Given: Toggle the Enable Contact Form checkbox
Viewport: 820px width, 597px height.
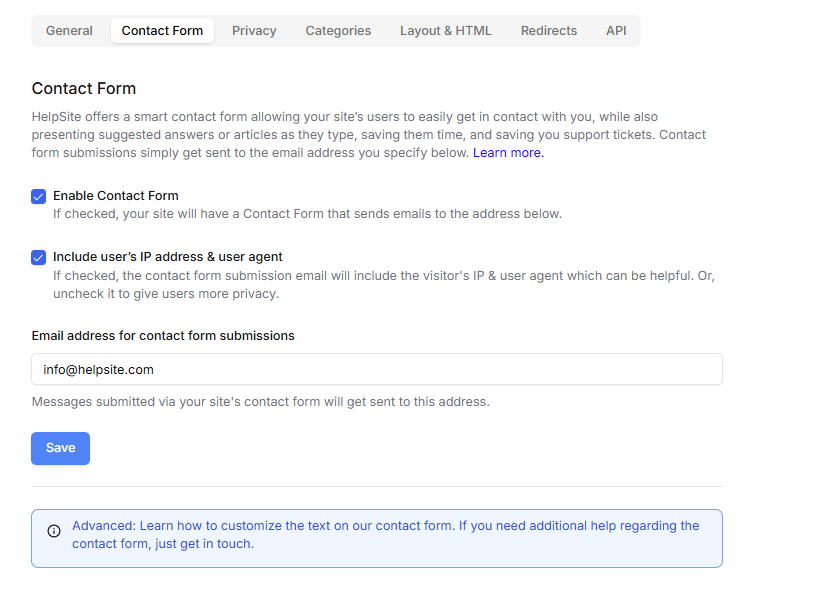Looking at the screenshot, I should (39, 197).
